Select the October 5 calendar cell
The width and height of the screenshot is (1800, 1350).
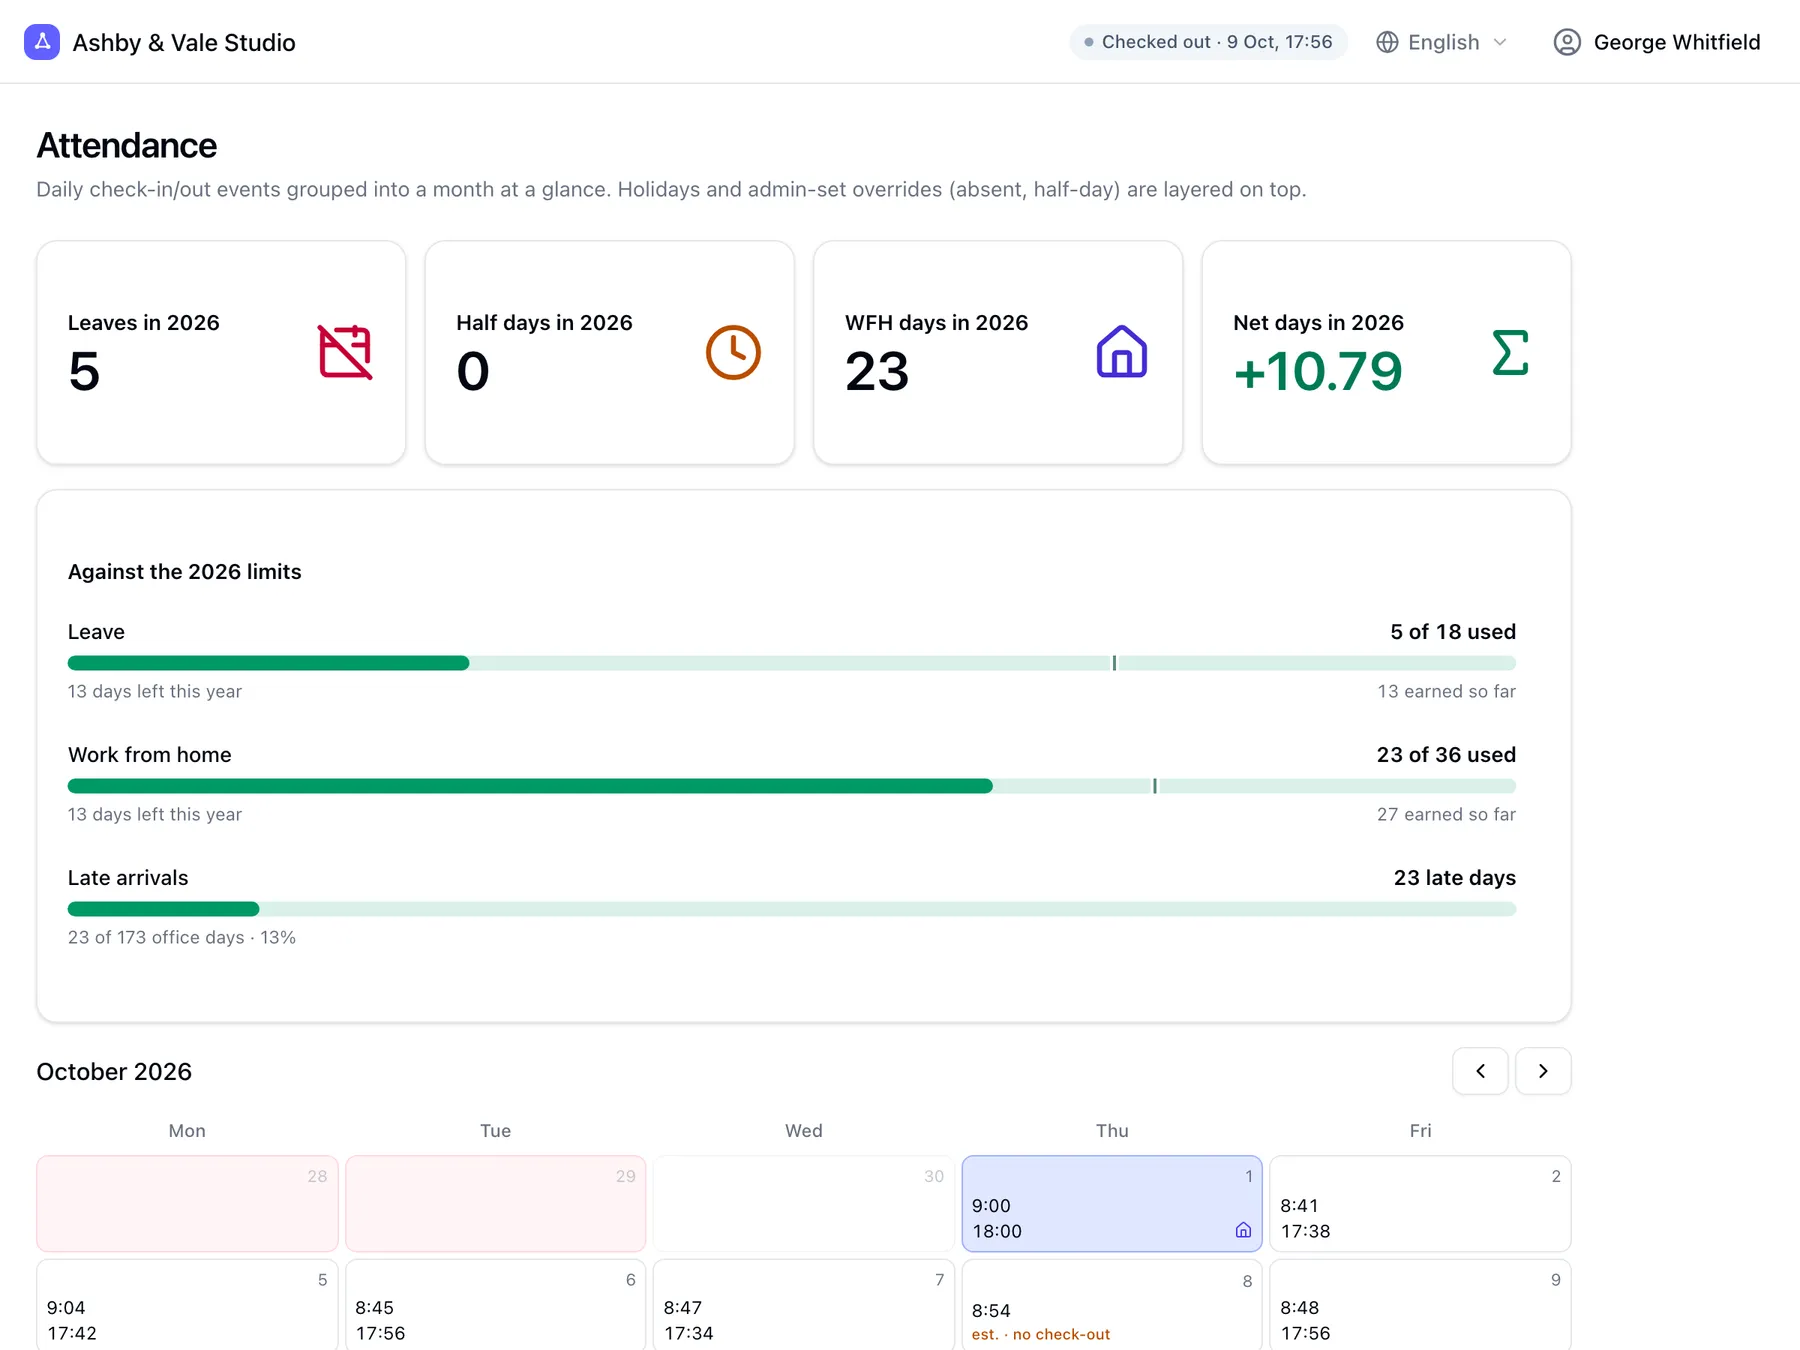[x=187, y=1305]
